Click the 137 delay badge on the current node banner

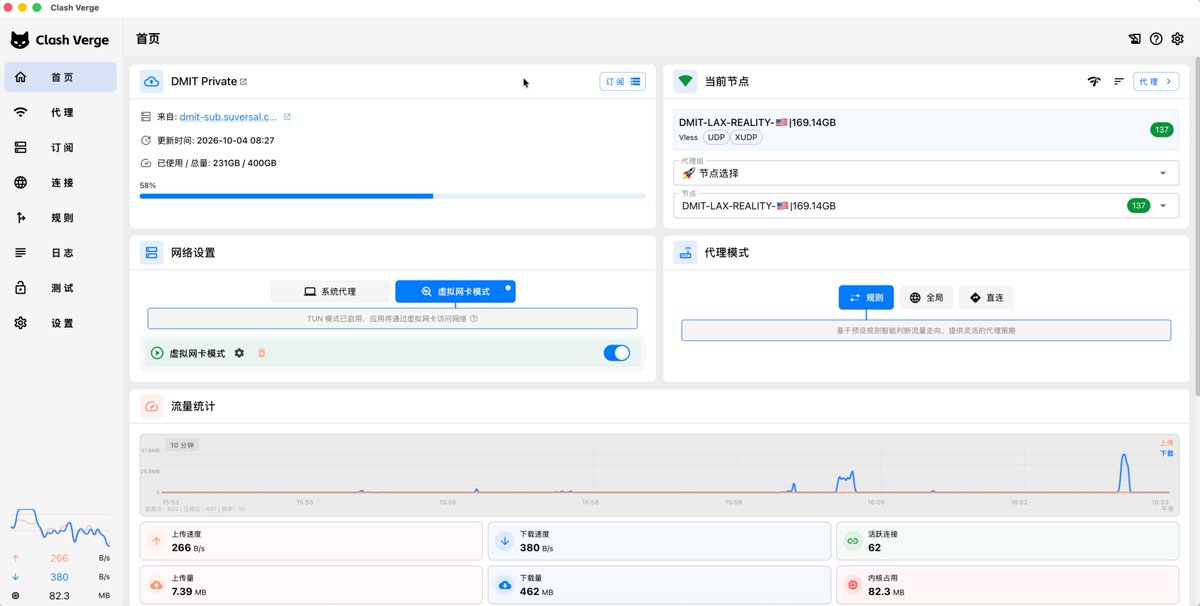[1161, 129]
